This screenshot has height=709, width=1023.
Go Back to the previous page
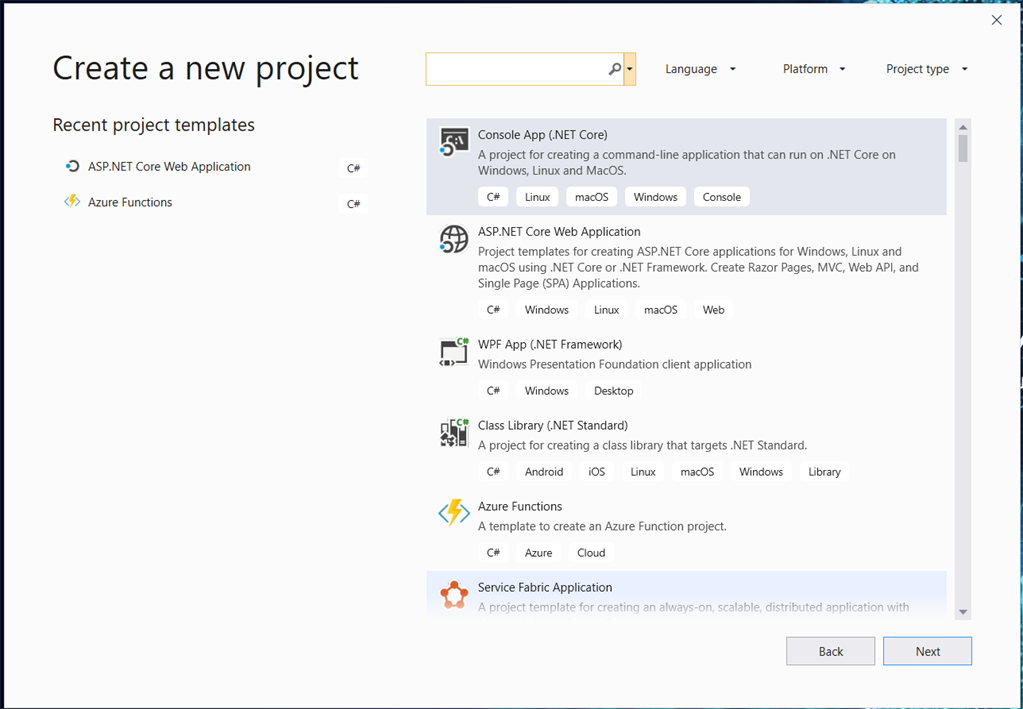point(831,651)
